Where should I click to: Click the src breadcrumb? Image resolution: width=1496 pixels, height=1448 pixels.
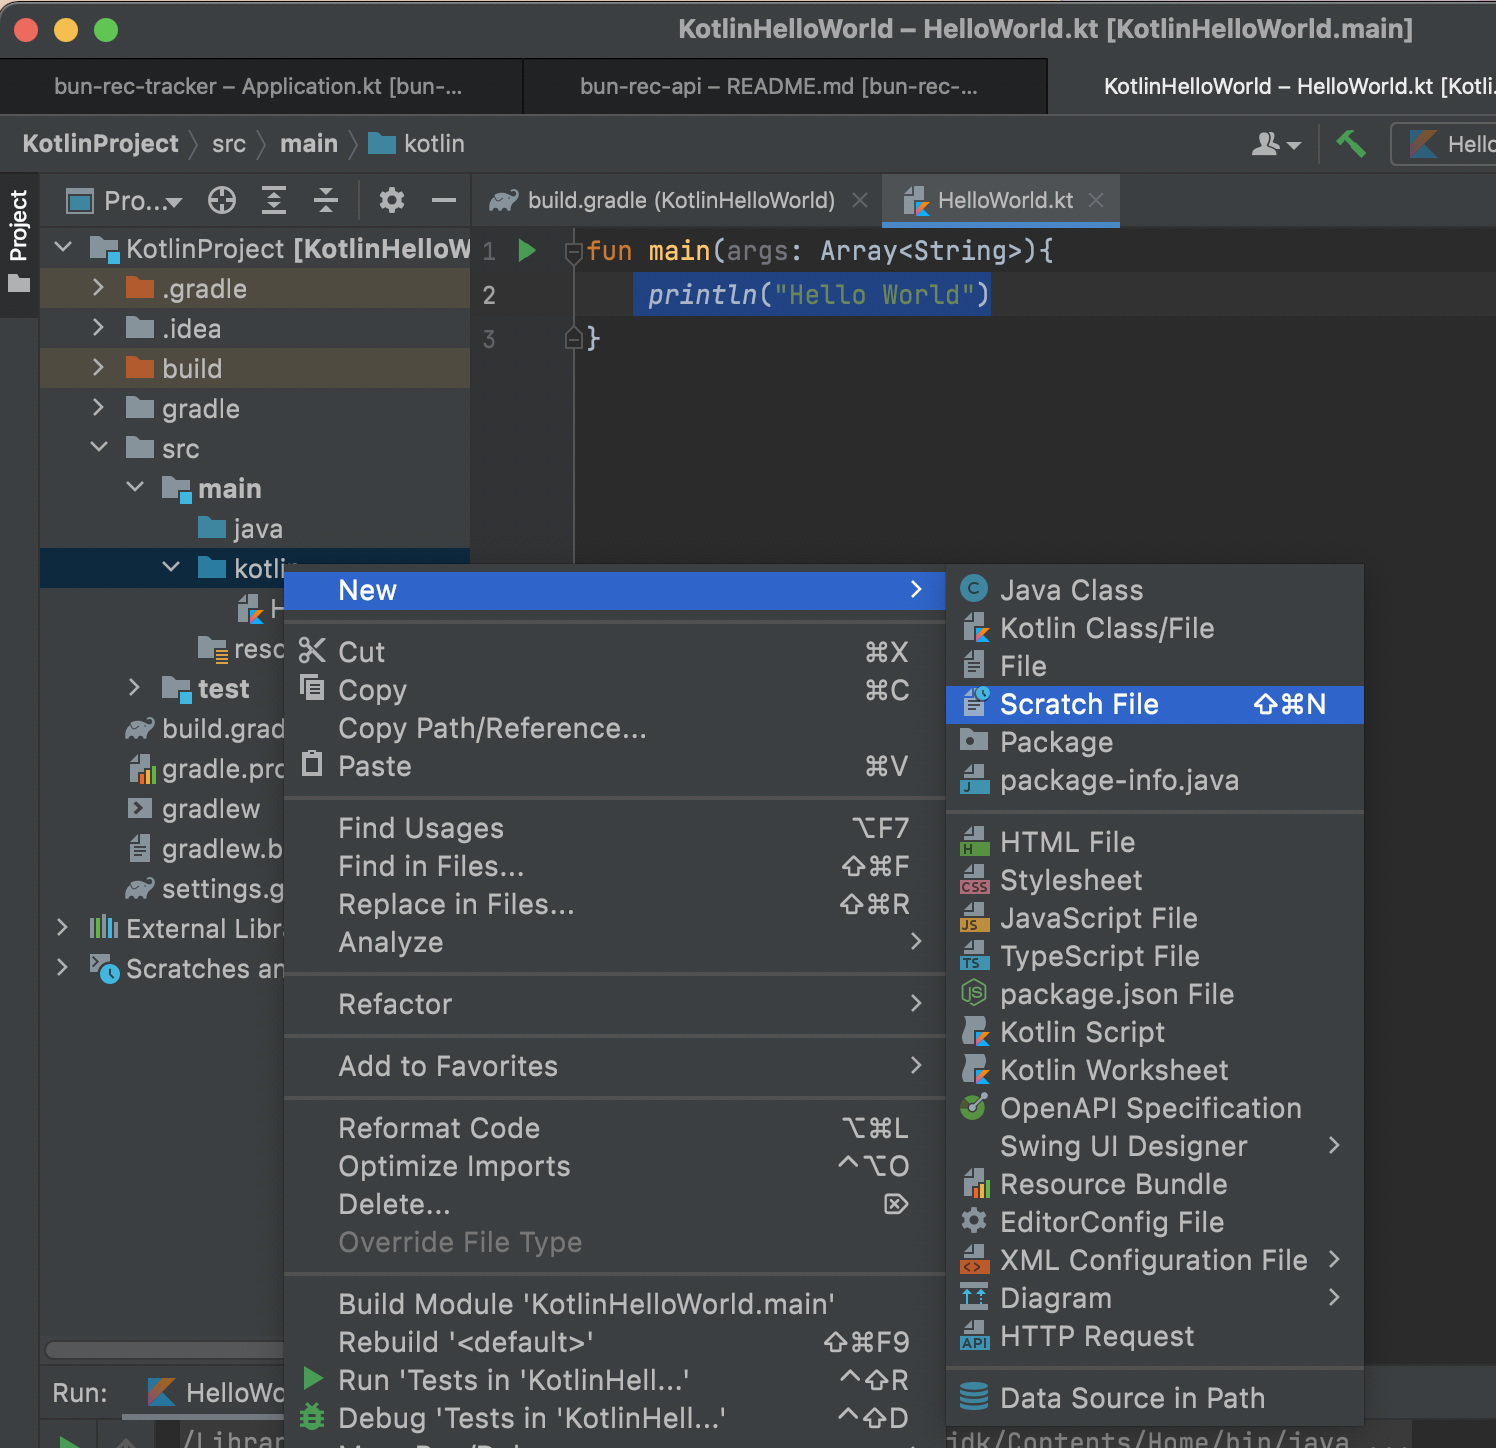(229, 144)
